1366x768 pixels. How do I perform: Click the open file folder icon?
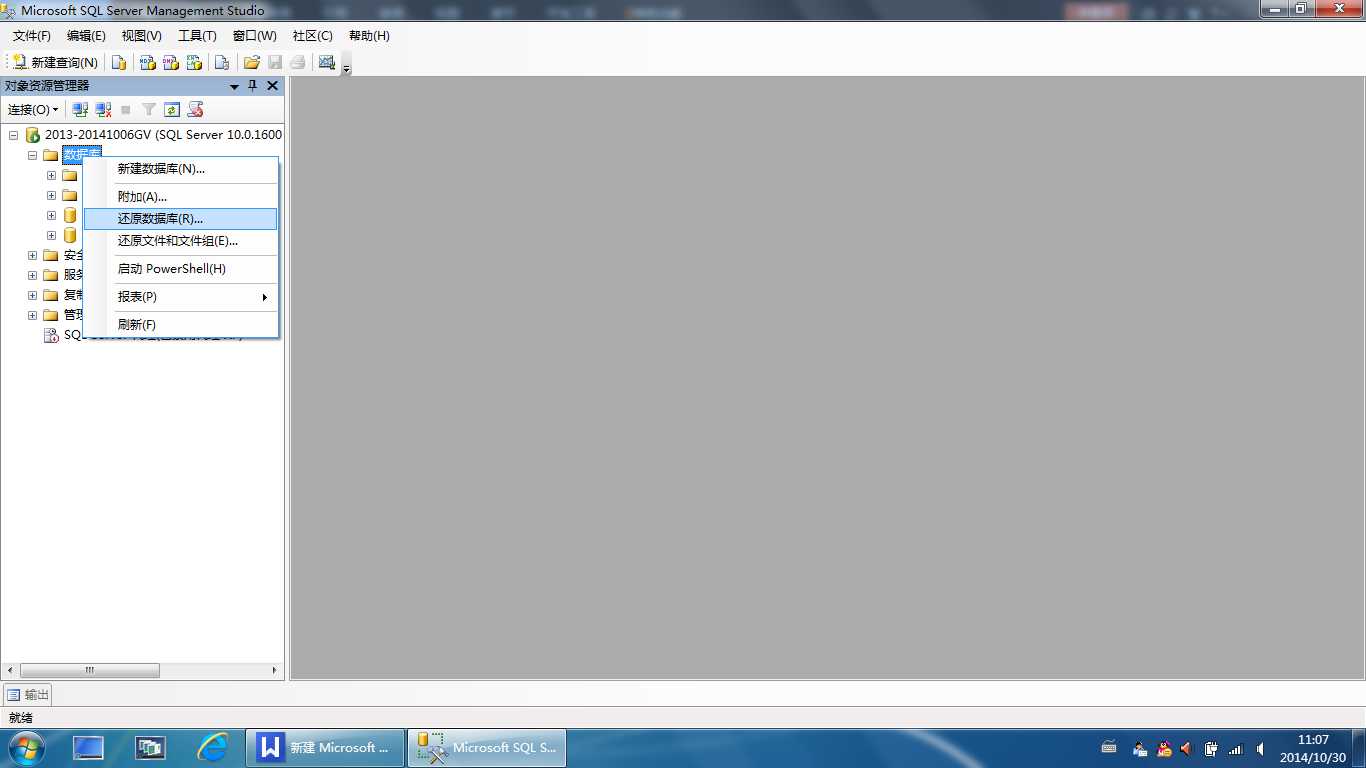pos(251,62)
